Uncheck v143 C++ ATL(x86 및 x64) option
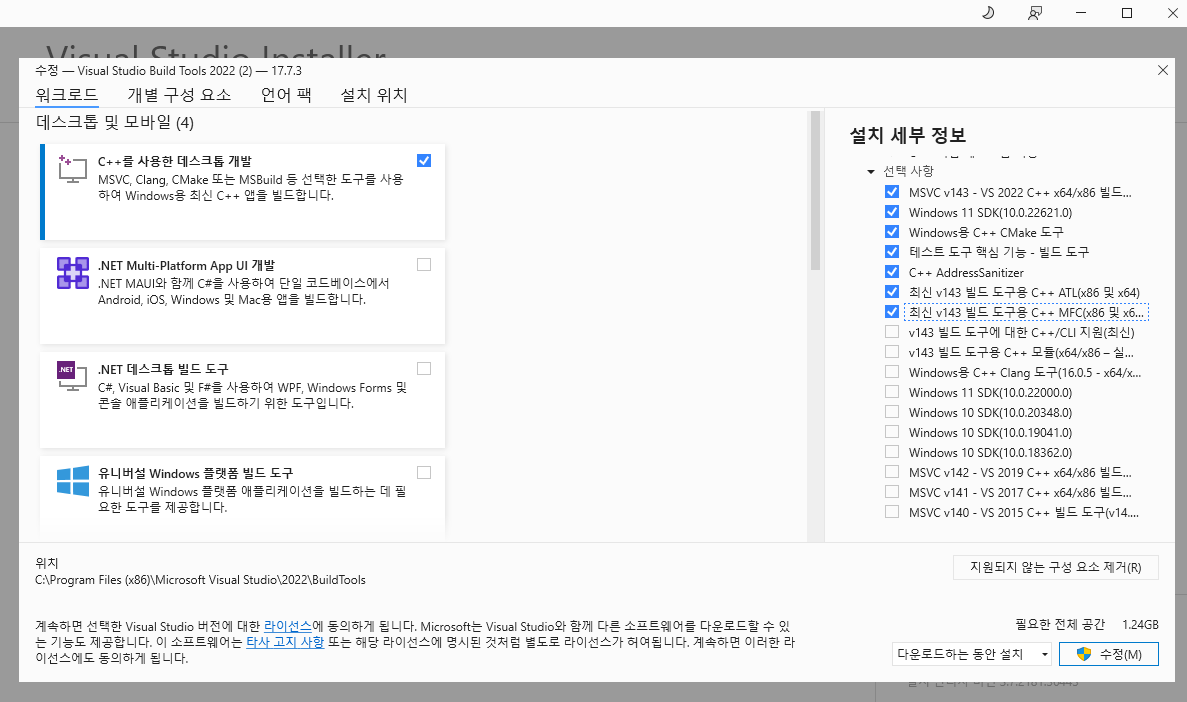Screen dimensions: 1187x702 point(892,292)
